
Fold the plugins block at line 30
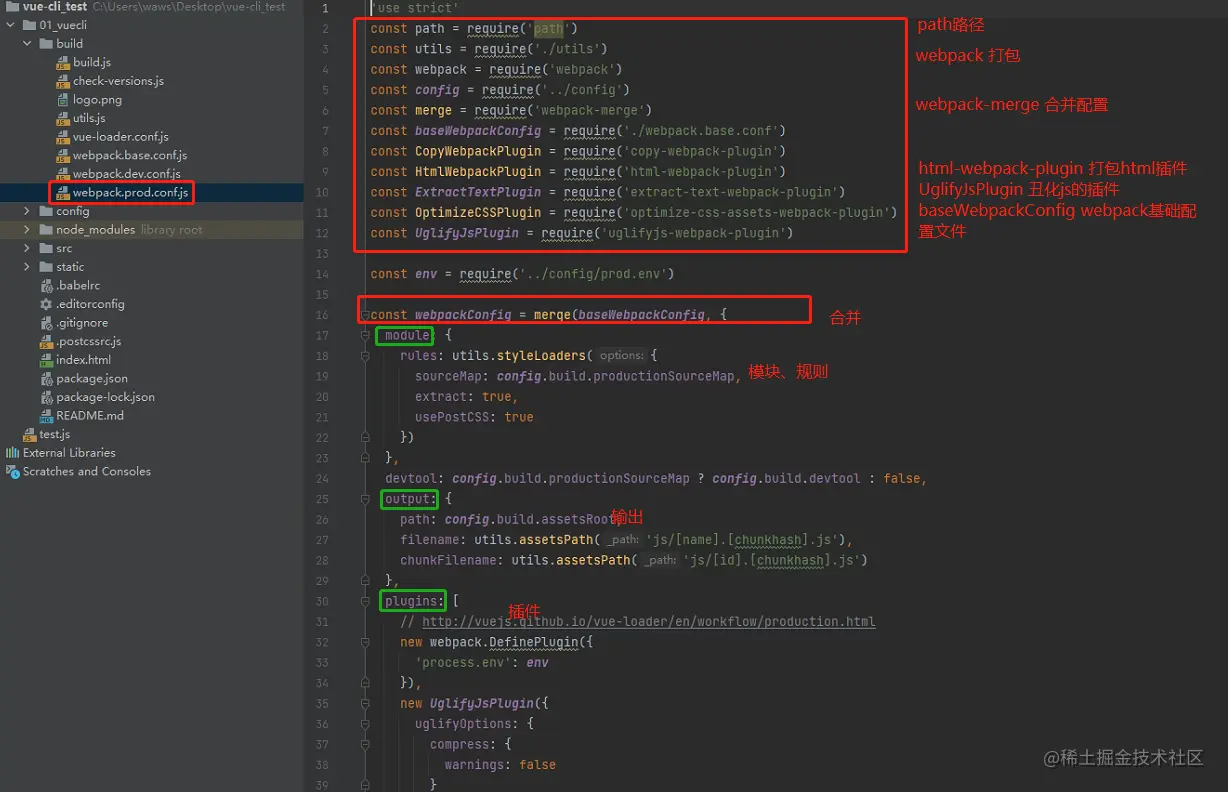(x=365, y=601)
